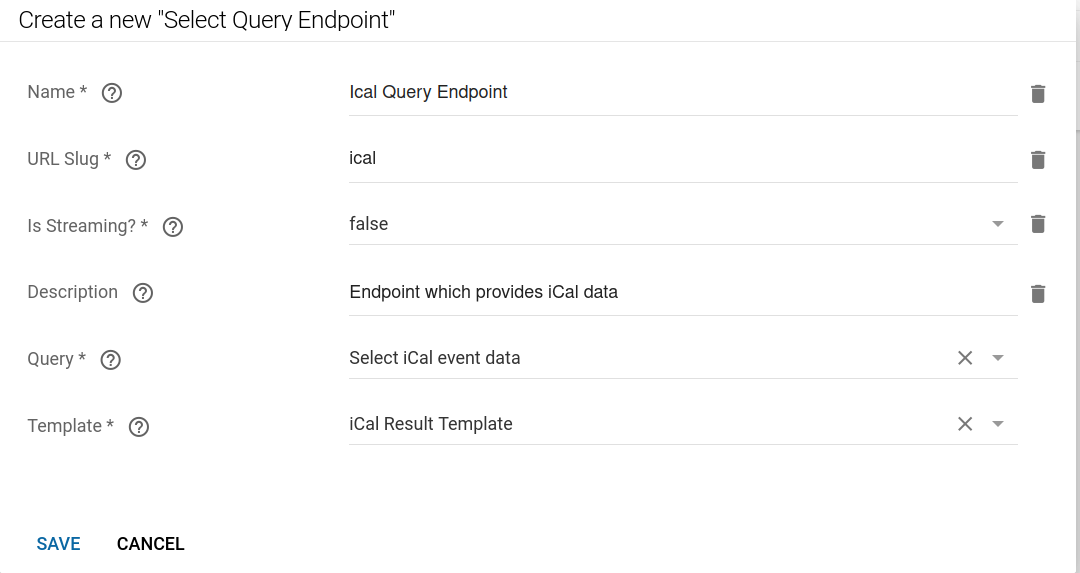Remove the Is Streaming value via trash
The height and width of the screenshot is (573, 1080).
coord(1038,224)
